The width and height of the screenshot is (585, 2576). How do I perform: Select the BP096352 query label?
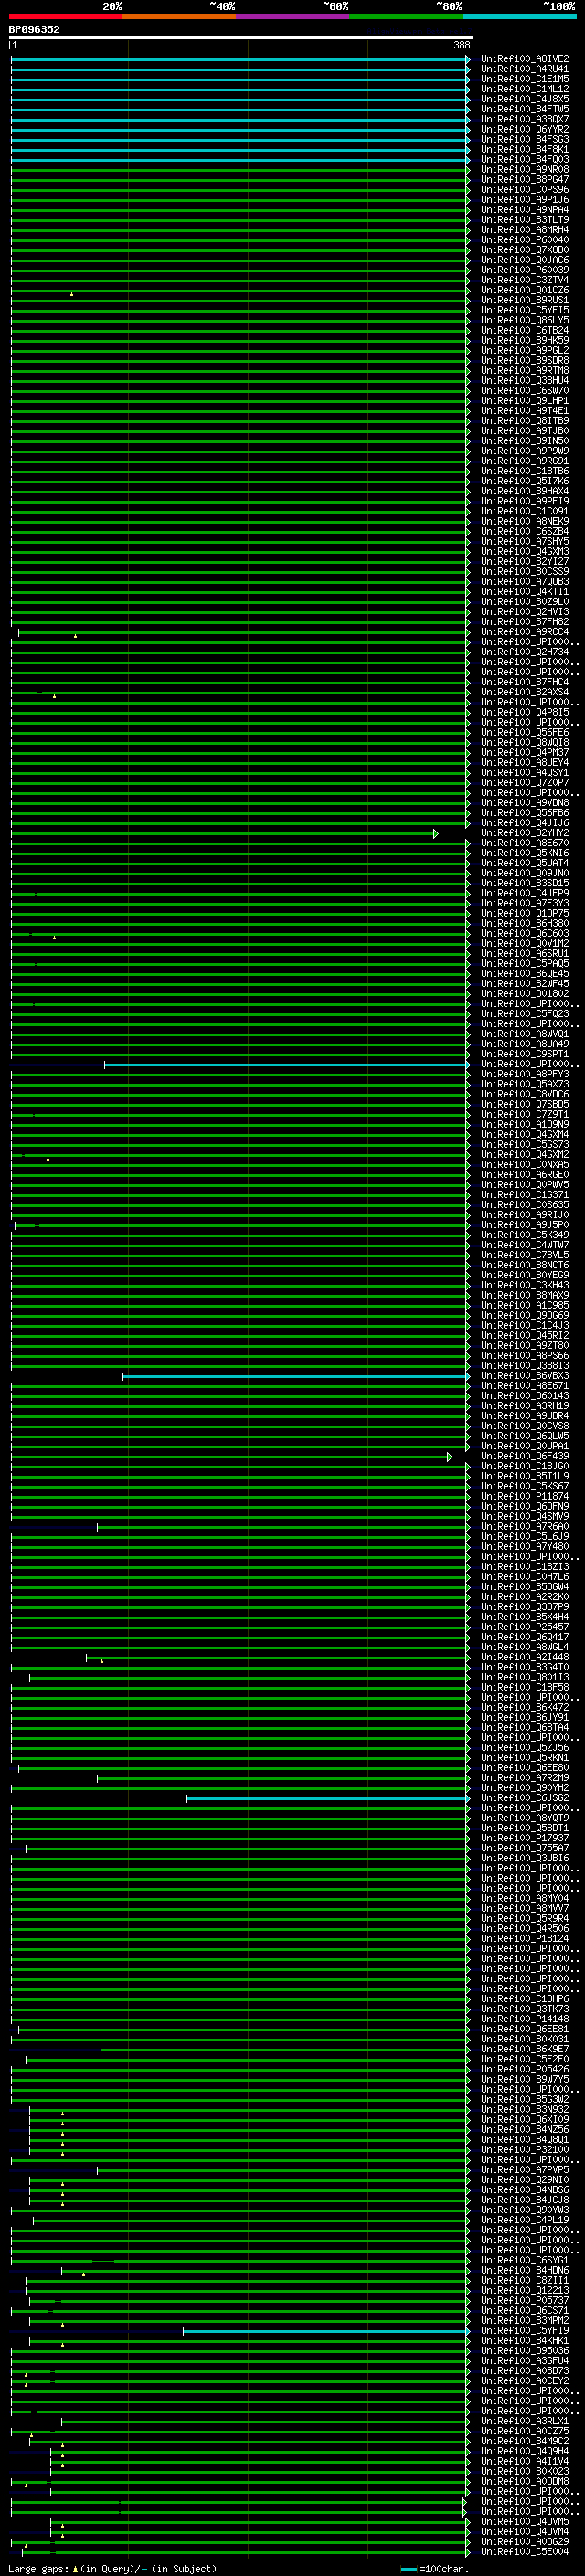click(34, 29)
